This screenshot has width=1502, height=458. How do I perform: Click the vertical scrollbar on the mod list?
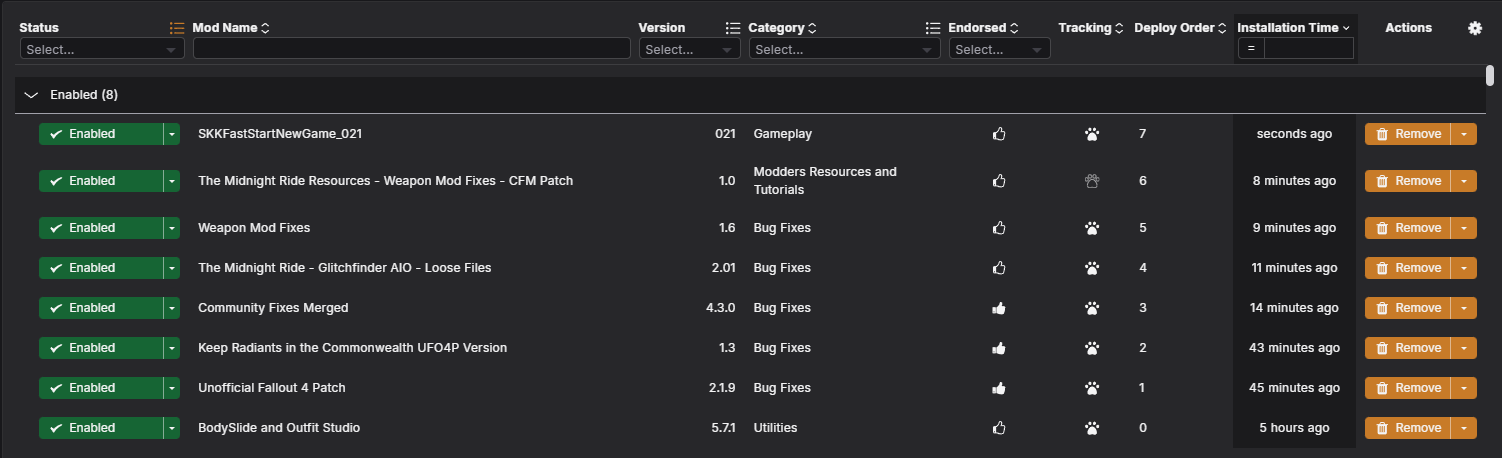coord(1490,76)
